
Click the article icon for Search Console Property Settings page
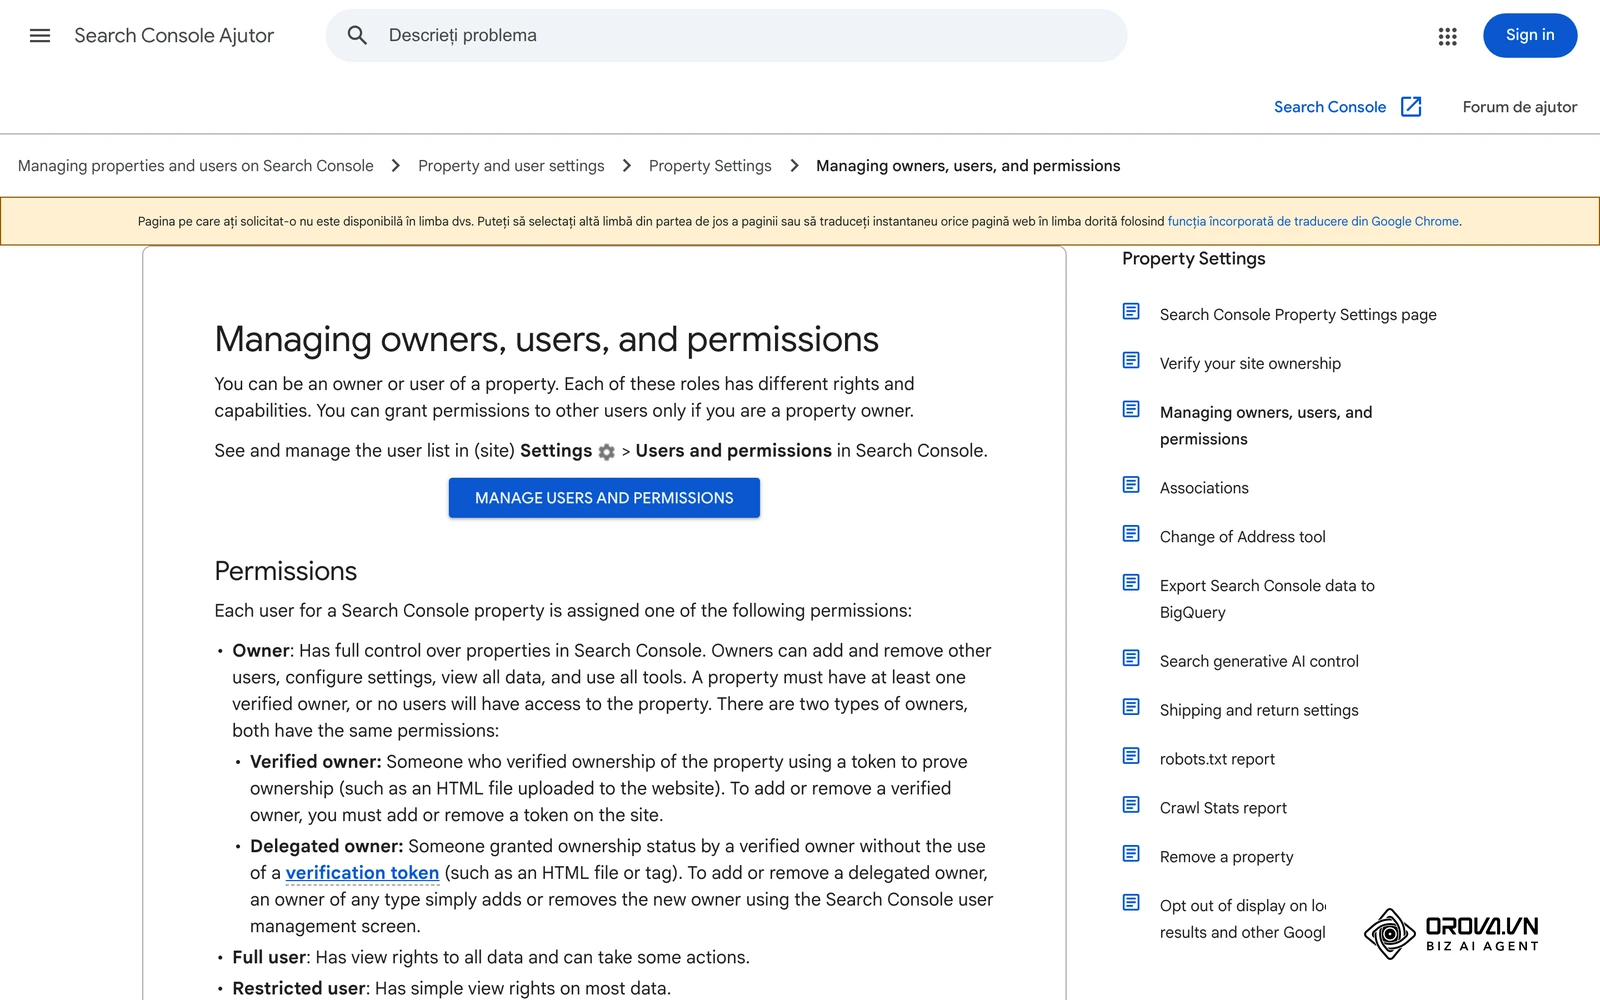[1131, 312]
